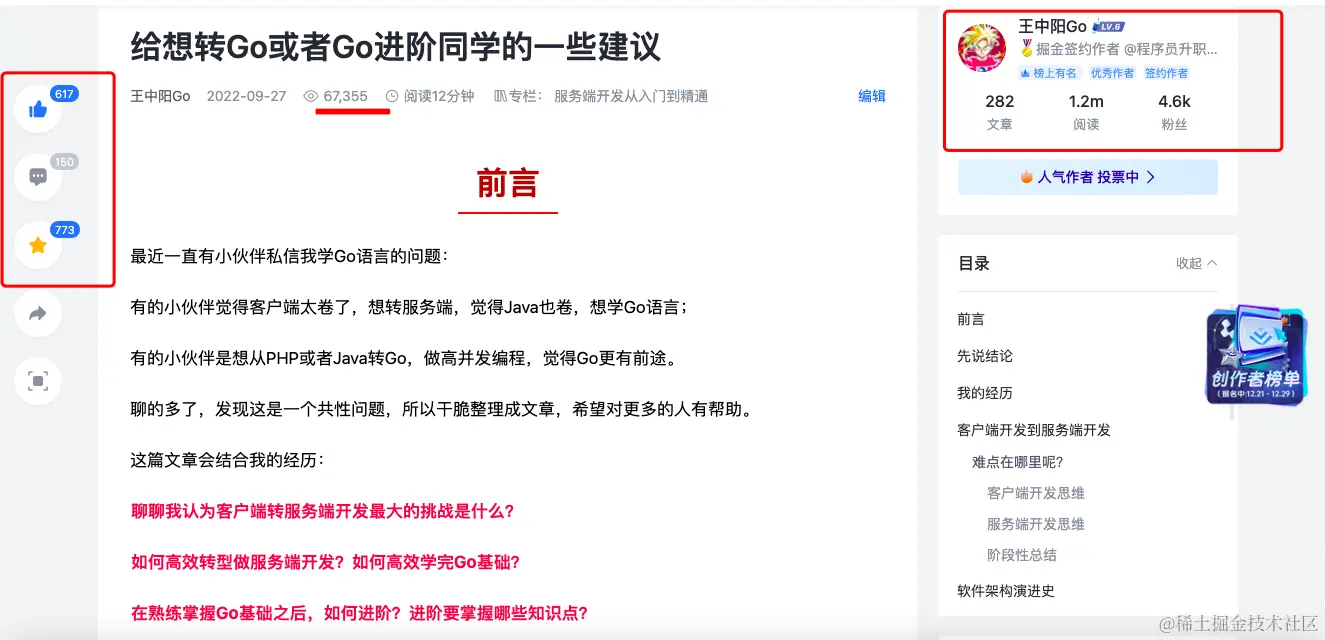
Task: Click the view count eye icon
Action: tap(311, 96)
